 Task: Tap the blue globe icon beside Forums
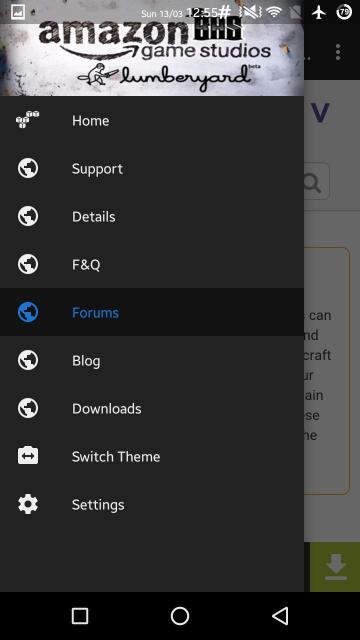(28, 312)
